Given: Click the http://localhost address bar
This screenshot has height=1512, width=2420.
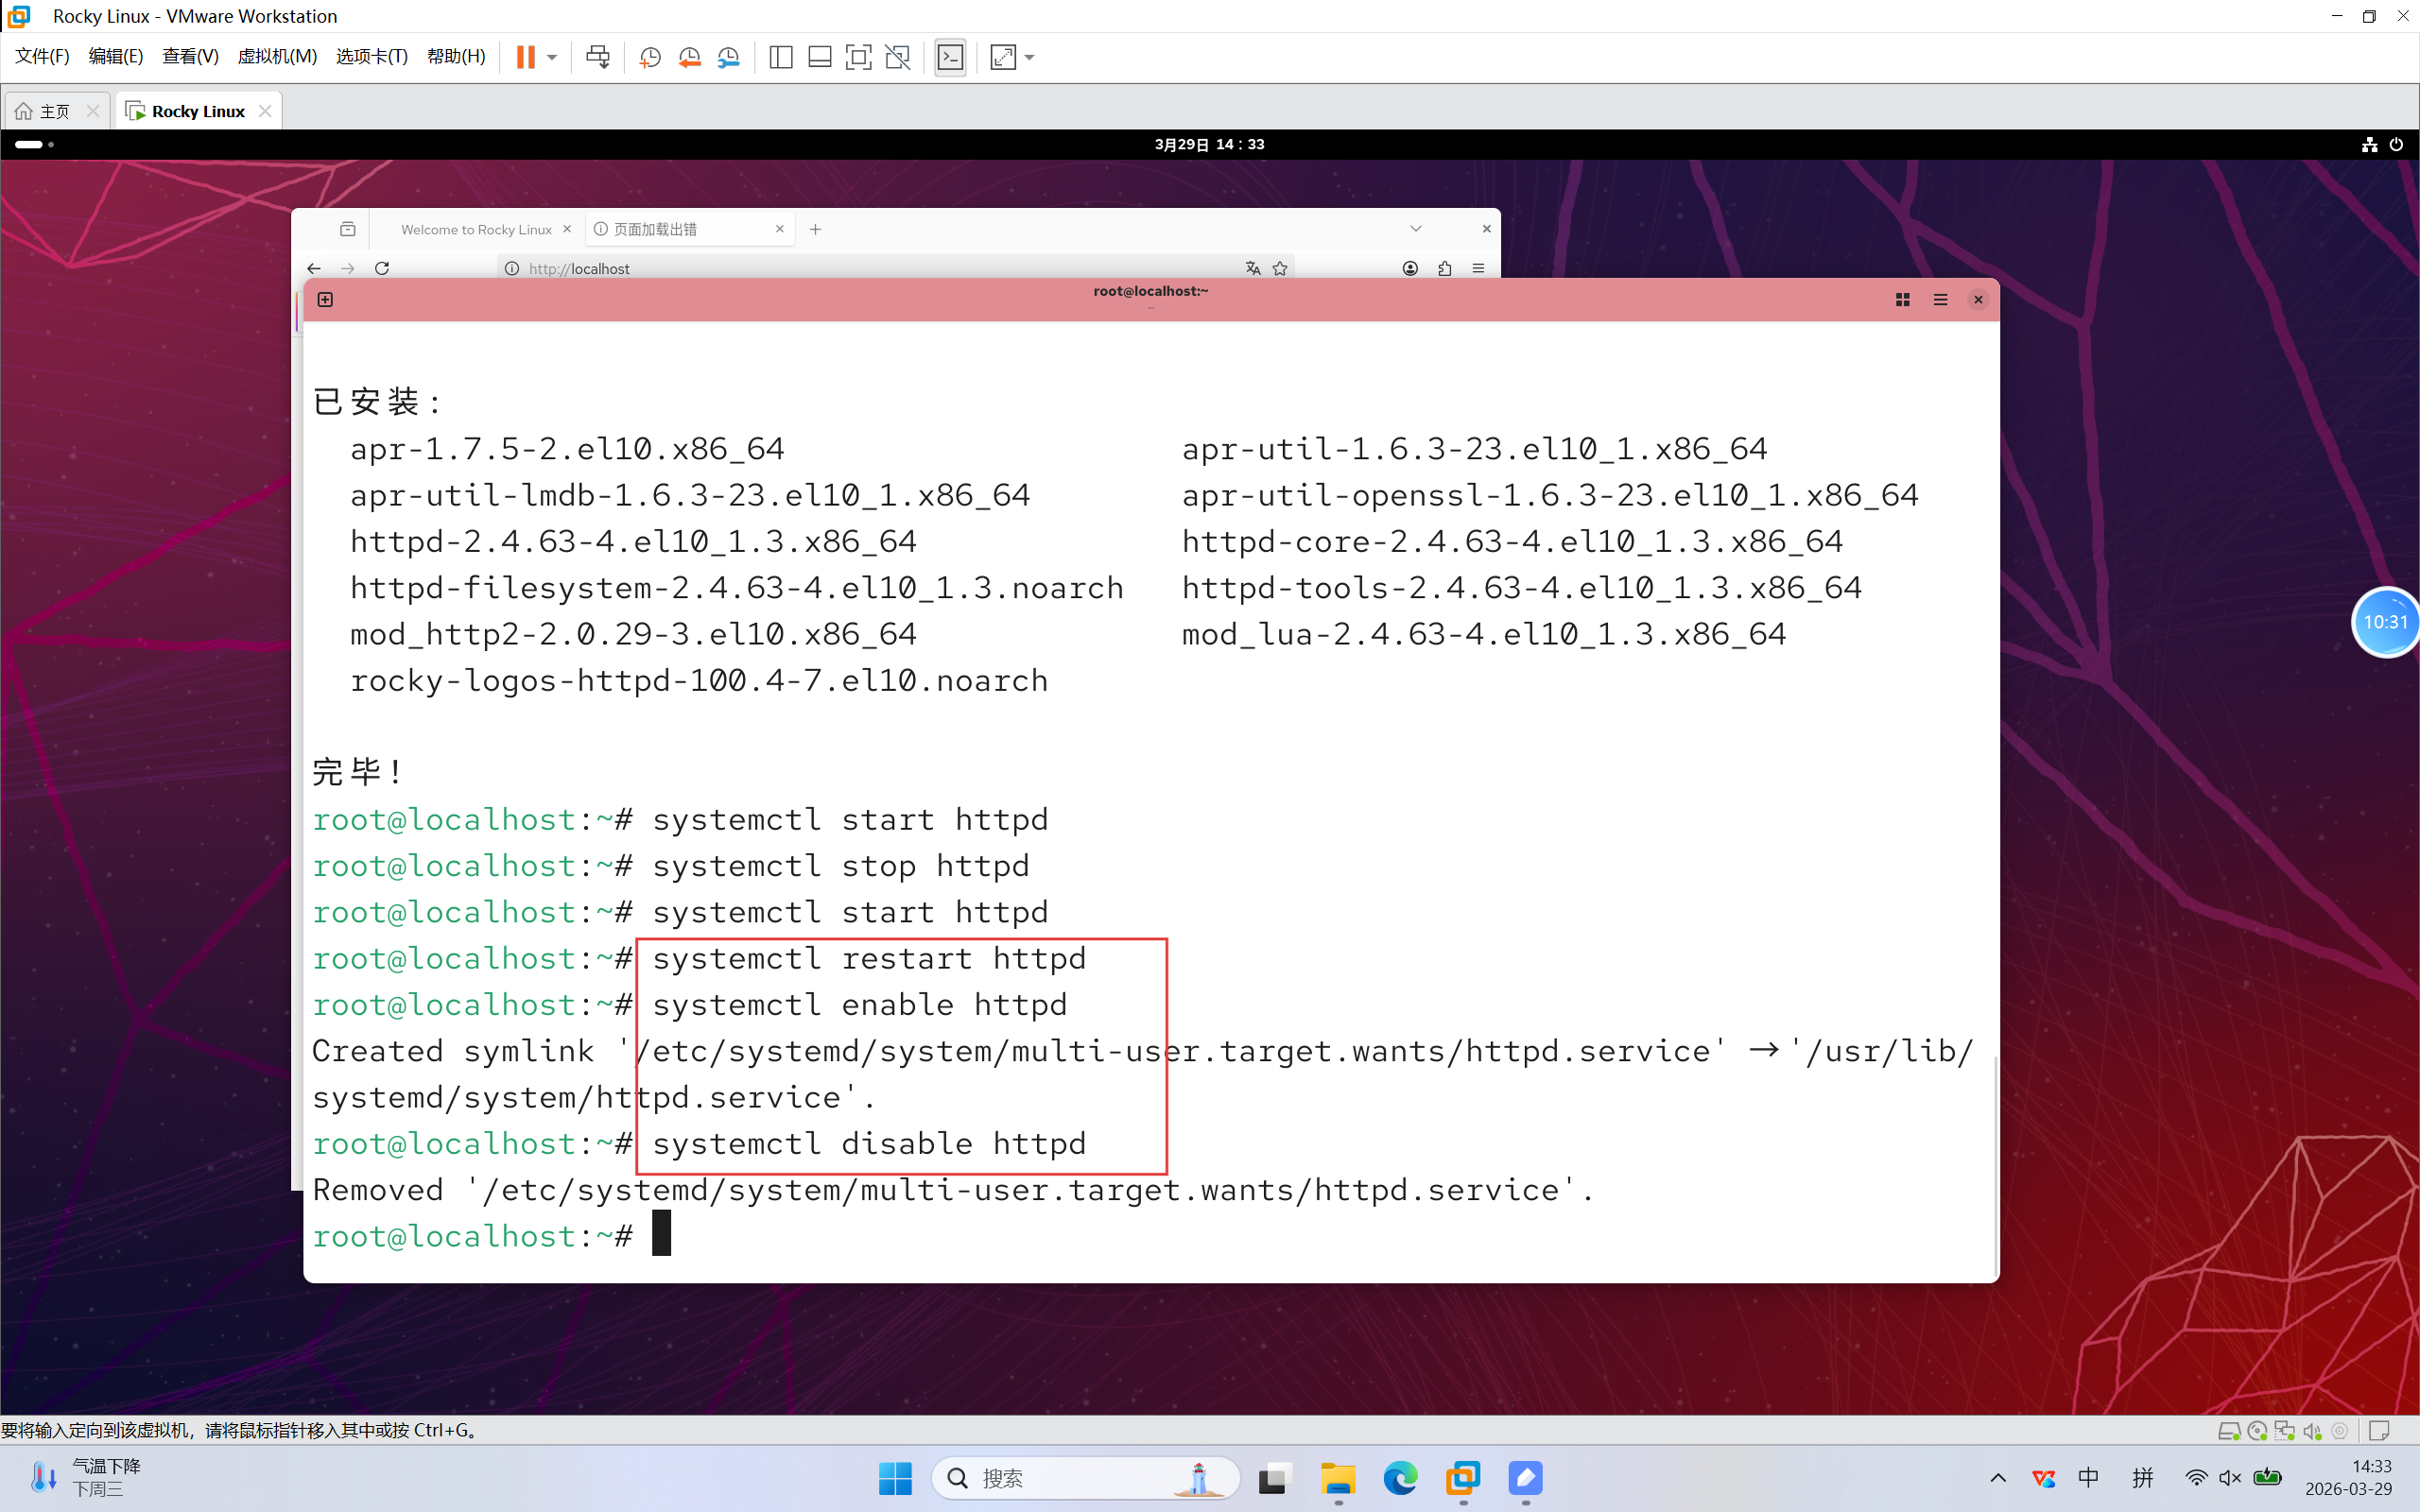Looking at the screenshot, I should pyautogui.click(x=870, y=268).
